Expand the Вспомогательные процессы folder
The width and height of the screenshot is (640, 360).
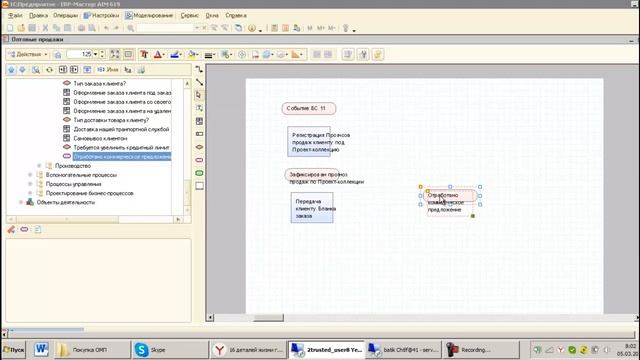30,175
